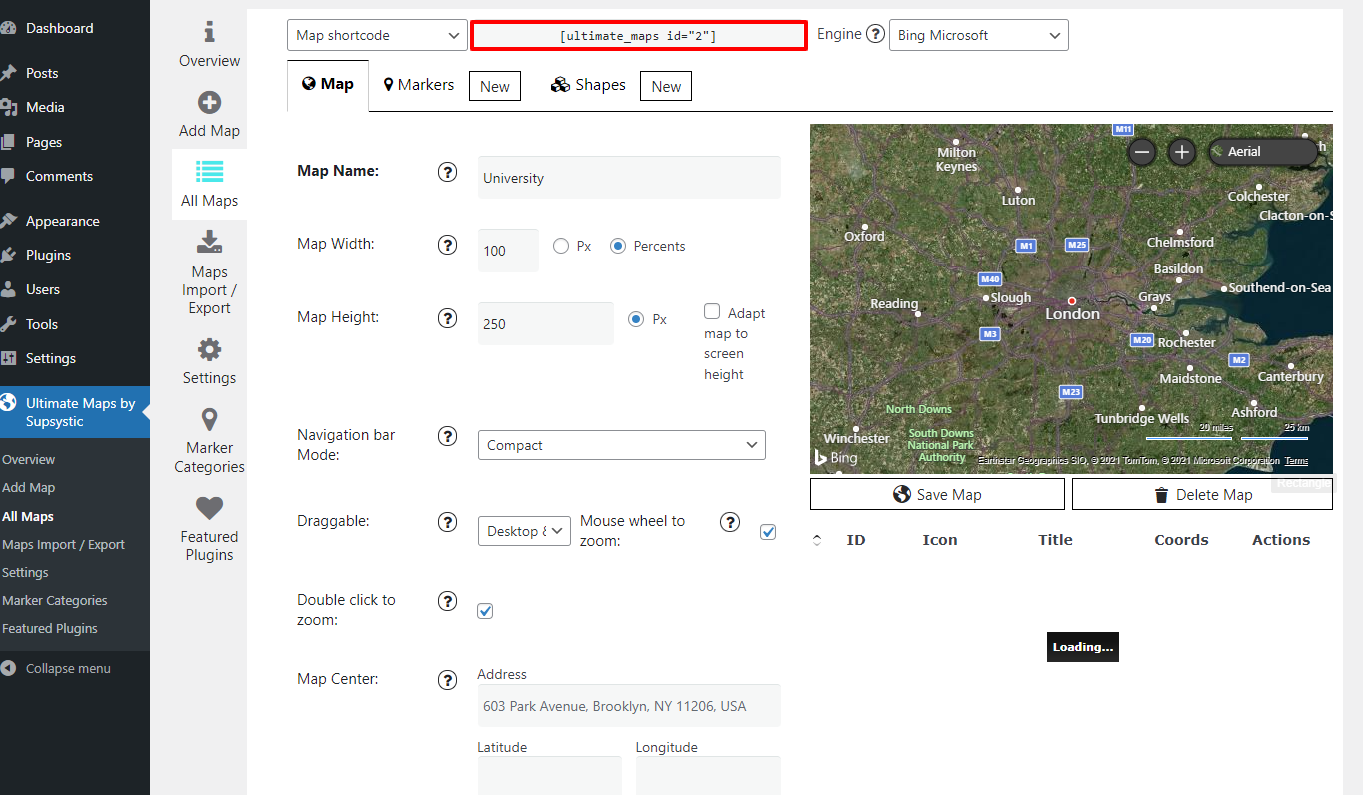Click help icon for Navigation bar Mode

pos(448,436)
